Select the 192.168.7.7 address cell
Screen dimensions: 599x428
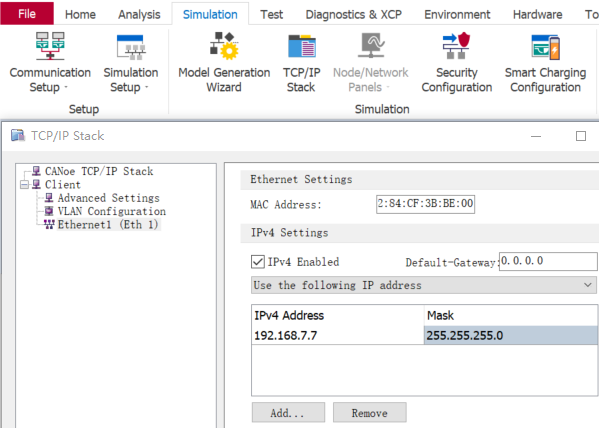(338, 336)
